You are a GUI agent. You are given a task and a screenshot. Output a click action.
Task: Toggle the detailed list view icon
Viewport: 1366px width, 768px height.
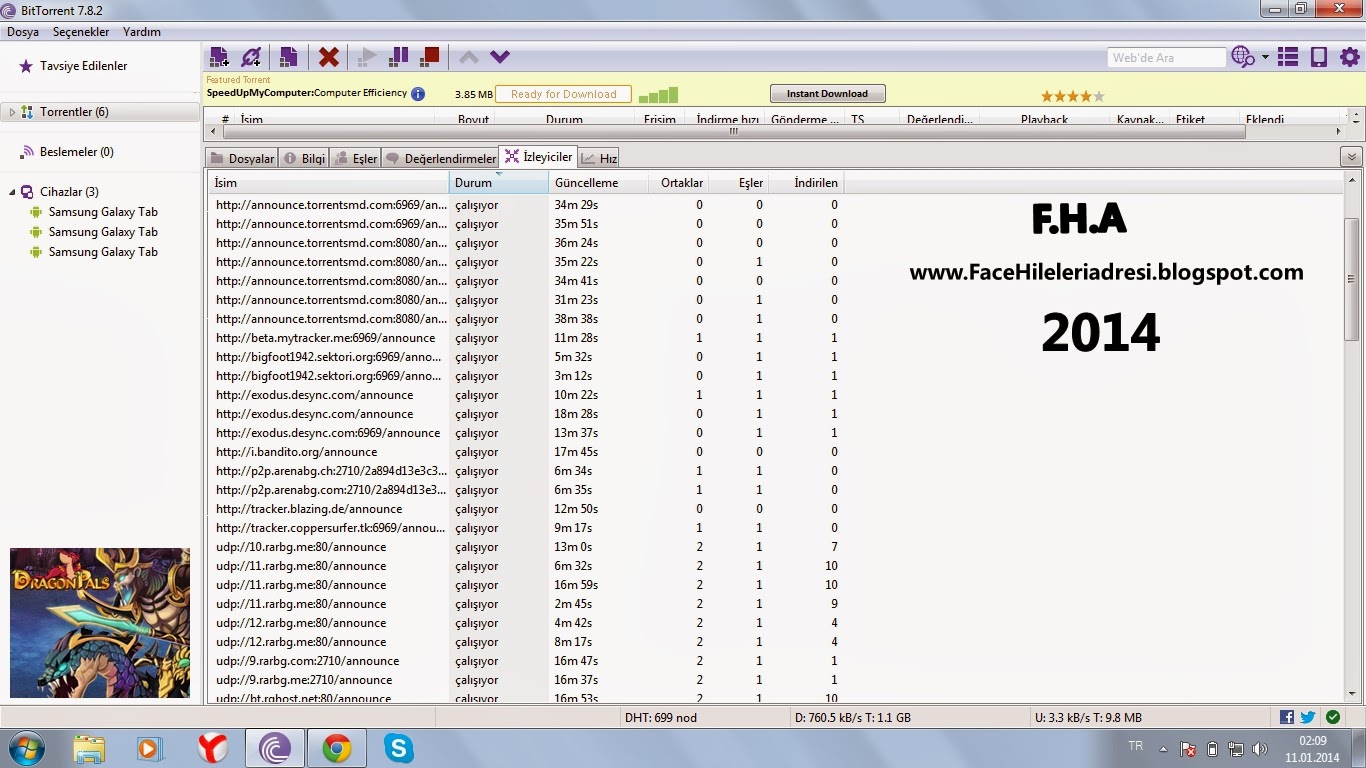point(1287,57)
